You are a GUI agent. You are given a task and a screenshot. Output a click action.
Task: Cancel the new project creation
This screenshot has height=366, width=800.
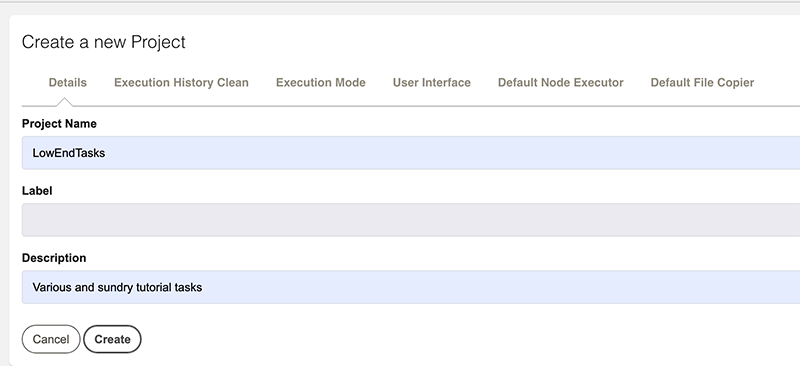click(51, 339)
